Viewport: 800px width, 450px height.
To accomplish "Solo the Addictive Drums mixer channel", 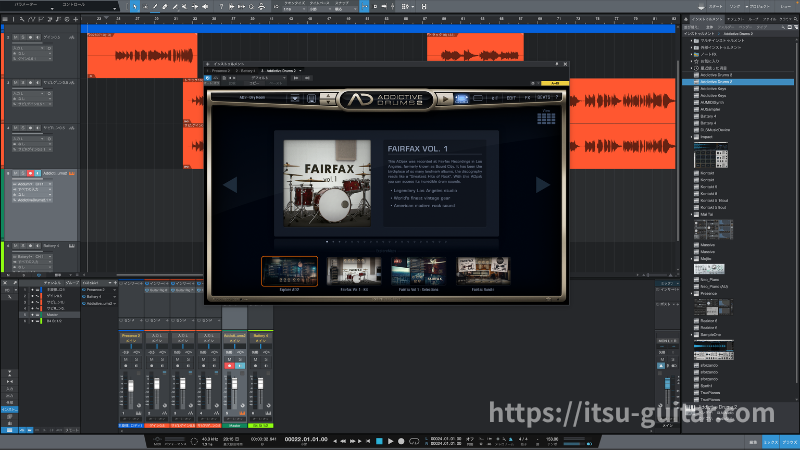I will coord(239,359).
